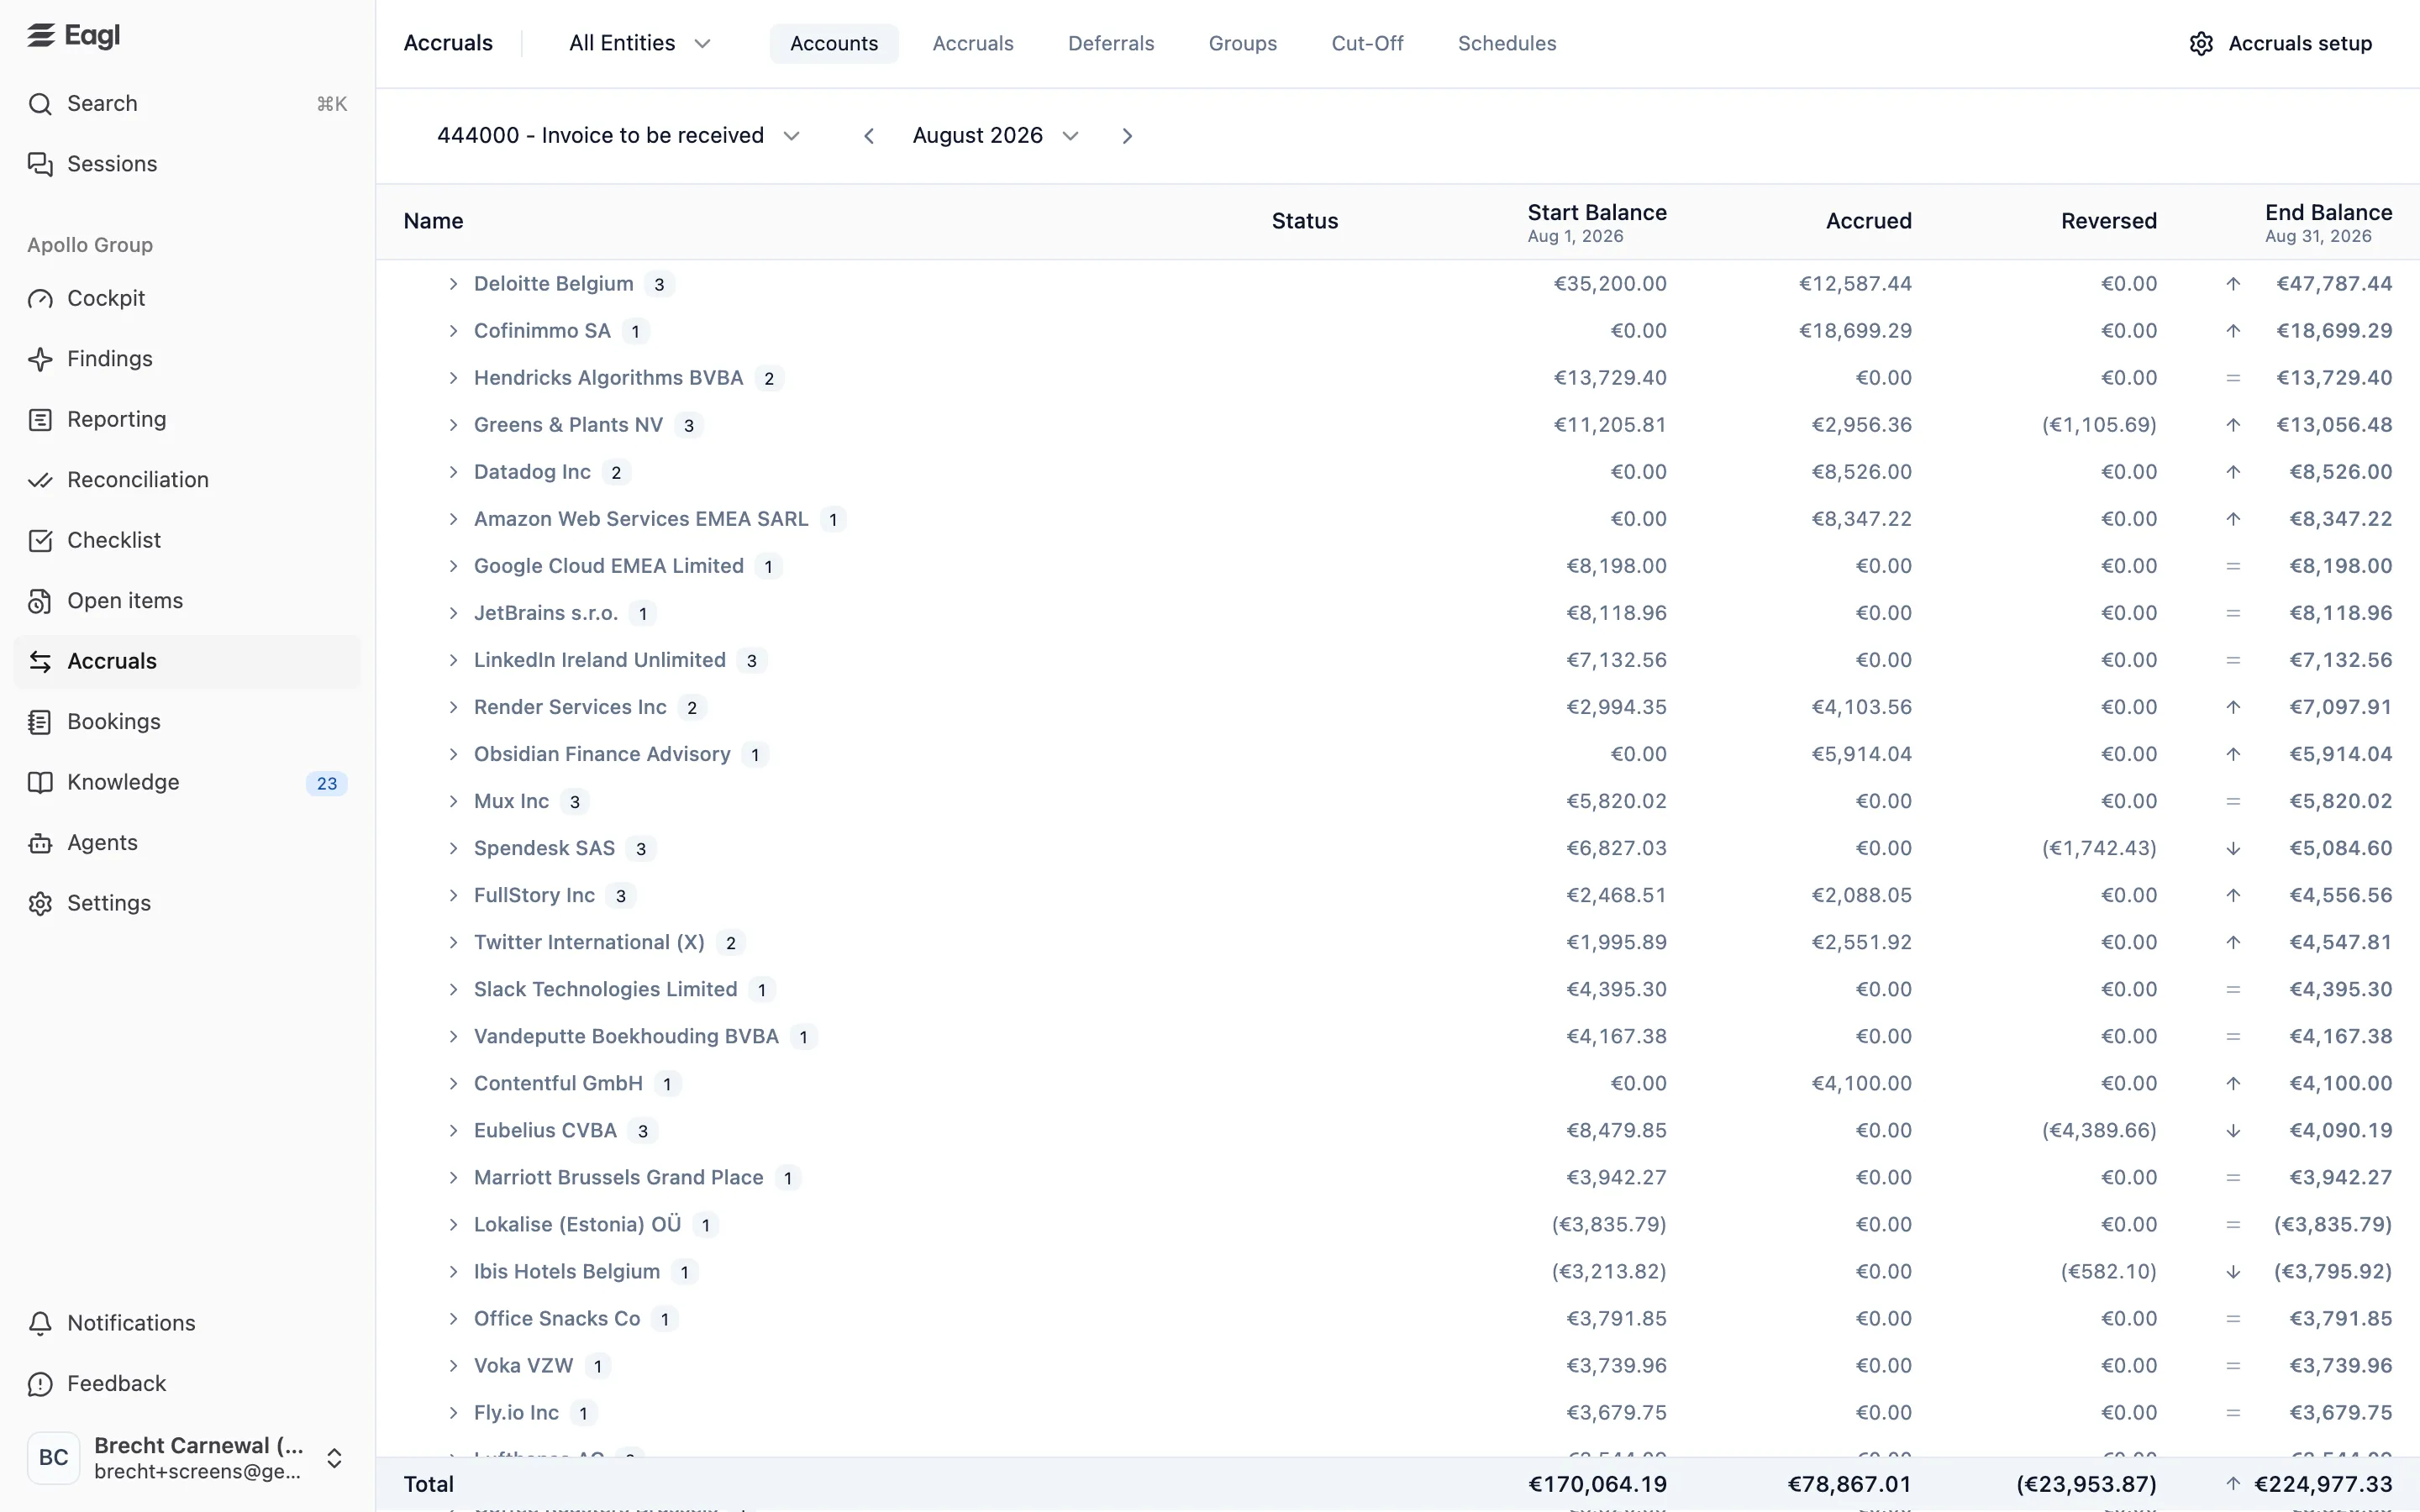Screen dimensions: 2420x1512
Task: Open Accruals in the sidebar
Action: (187, 661)
